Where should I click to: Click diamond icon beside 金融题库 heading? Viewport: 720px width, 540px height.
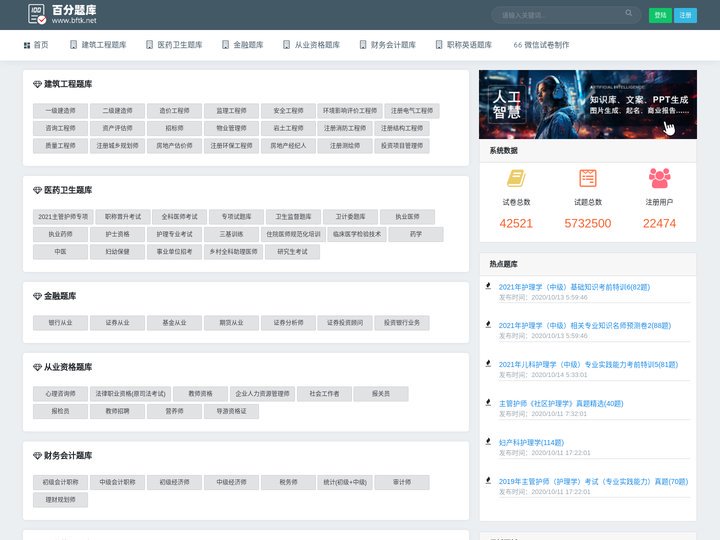(x=37, y=296)
